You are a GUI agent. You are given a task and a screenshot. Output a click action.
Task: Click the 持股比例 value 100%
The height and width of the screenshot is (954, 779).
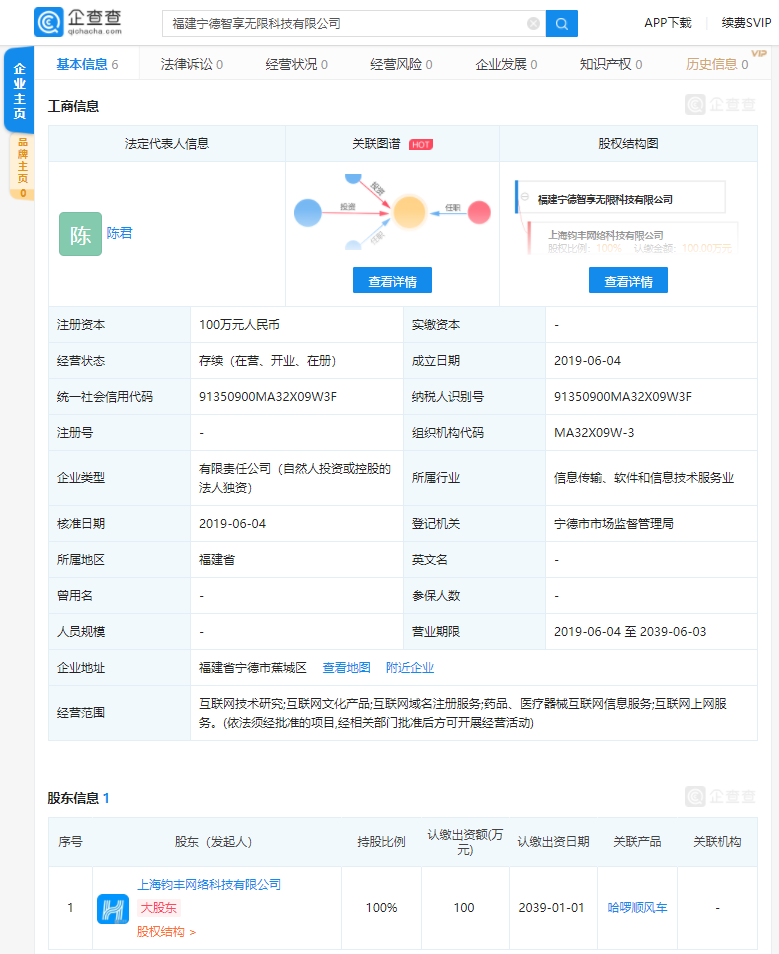[x=382, y=908]
